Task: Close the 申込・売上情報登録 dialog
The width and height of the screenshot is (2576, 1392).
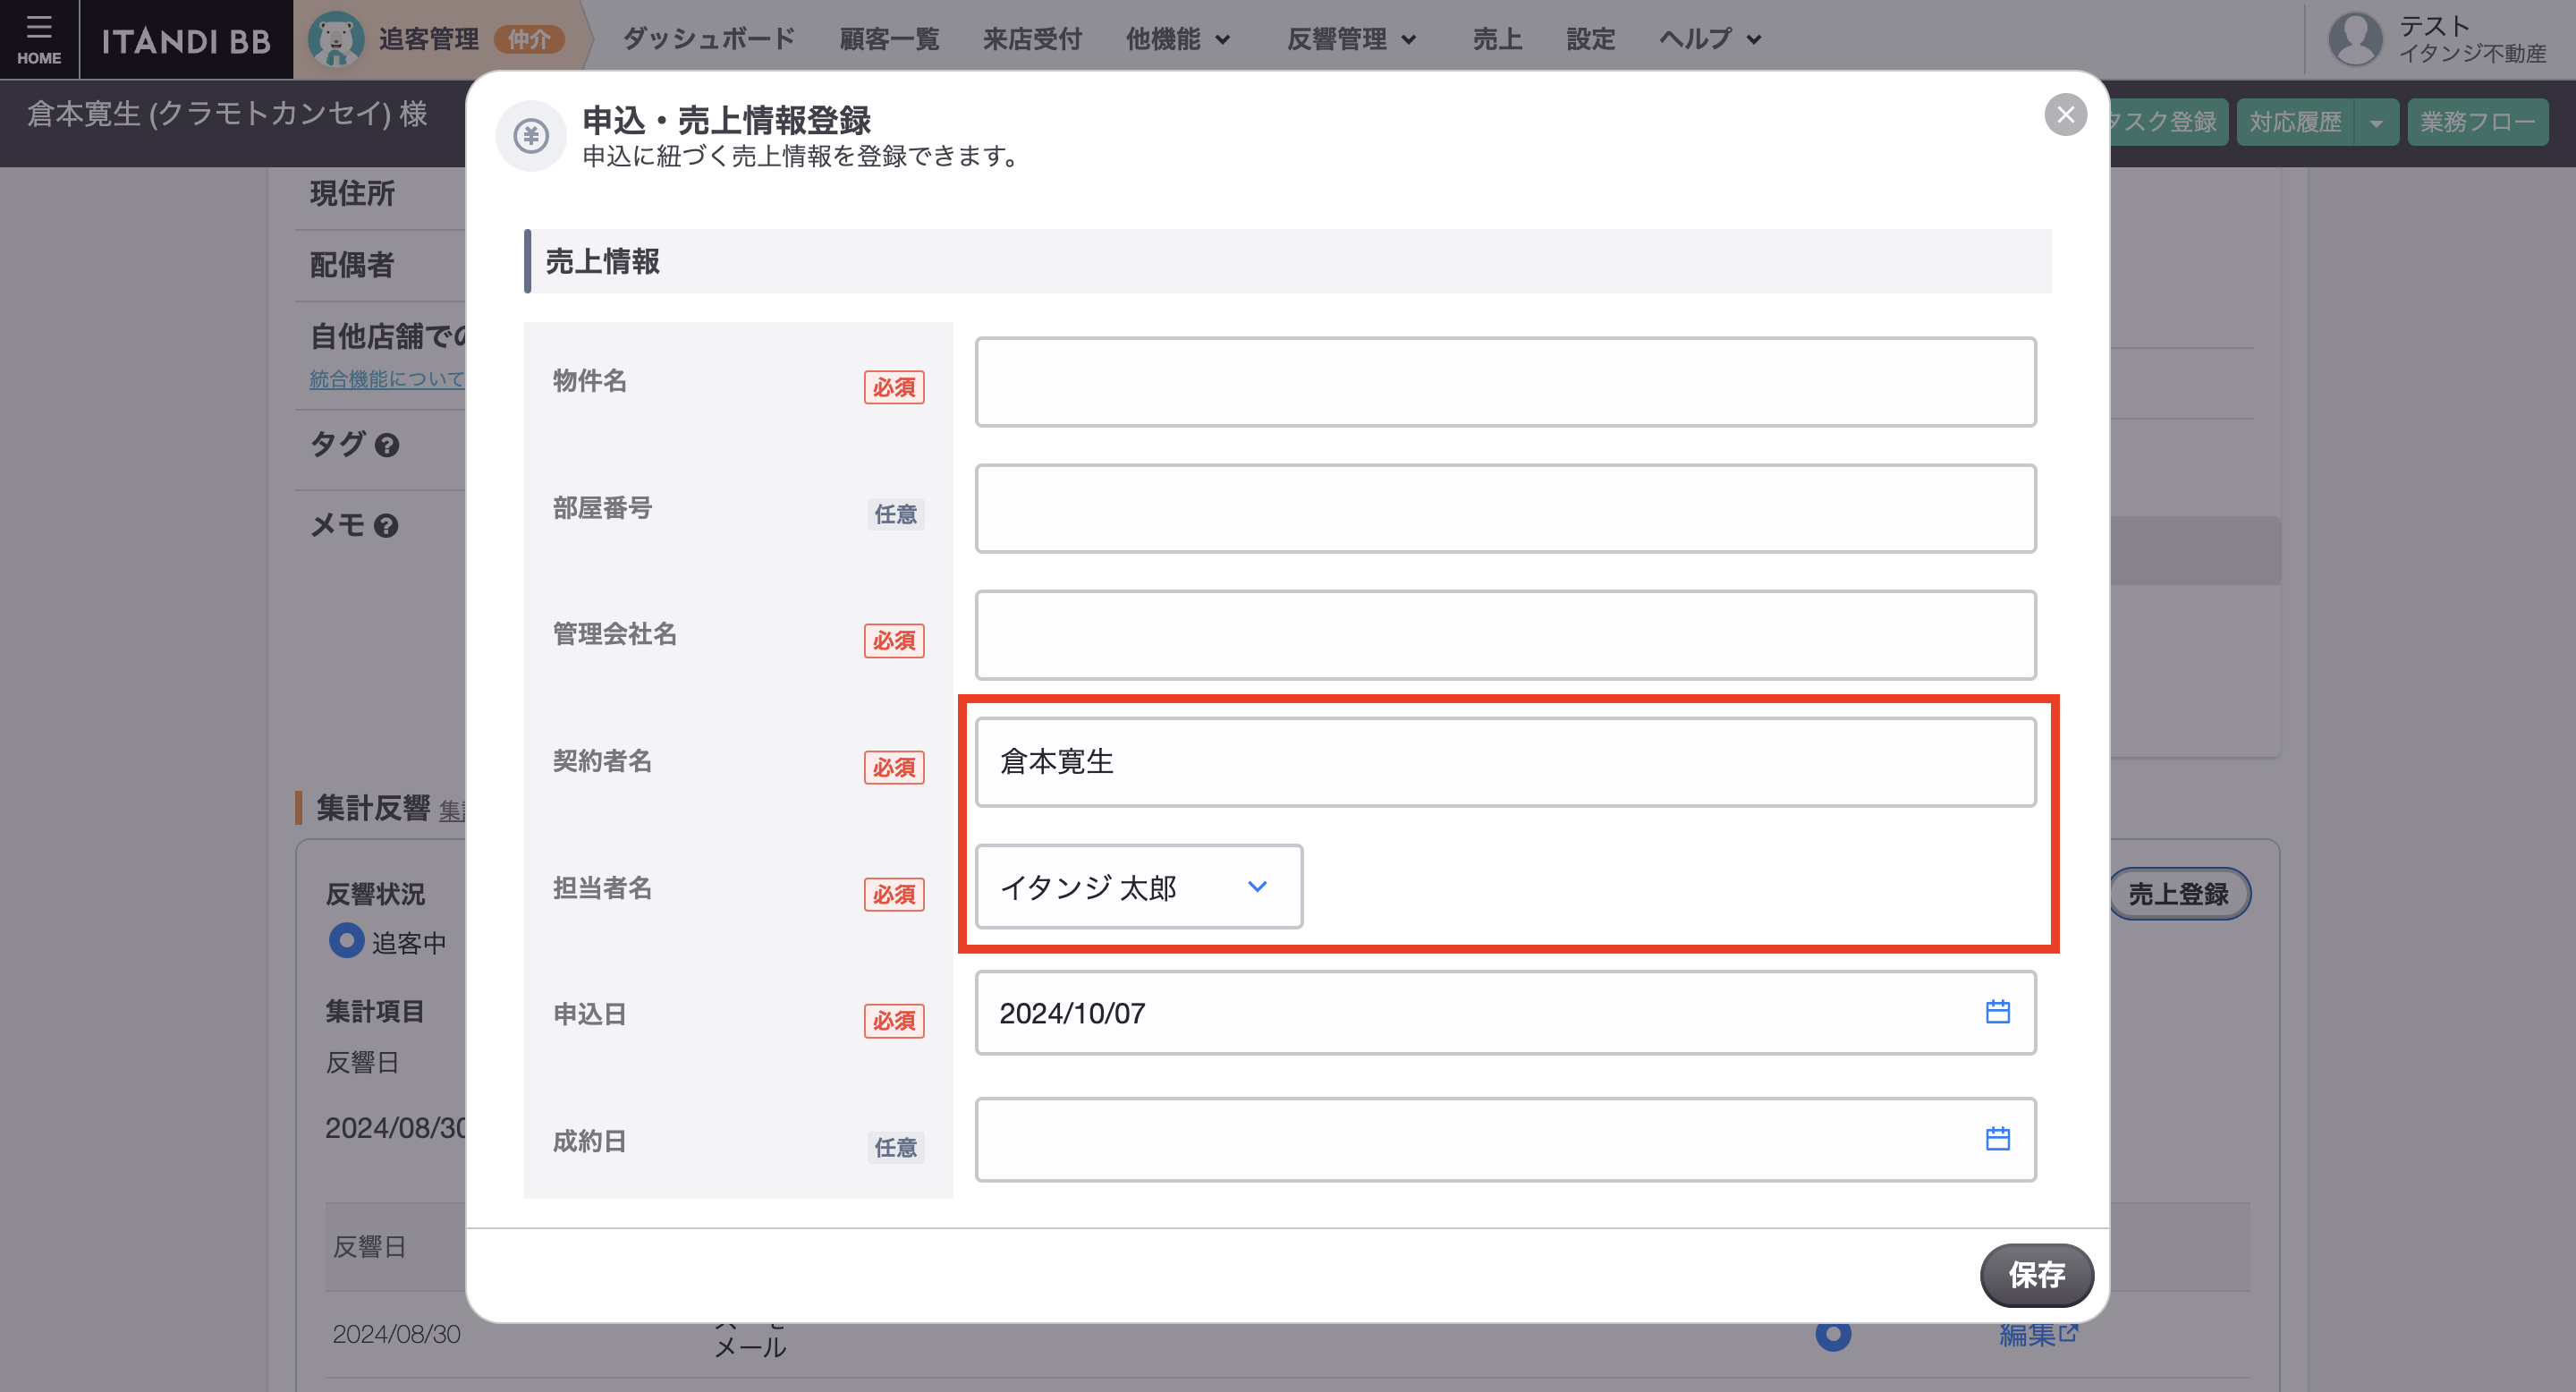Action: pyautogui.click(x=2065, y=115)
